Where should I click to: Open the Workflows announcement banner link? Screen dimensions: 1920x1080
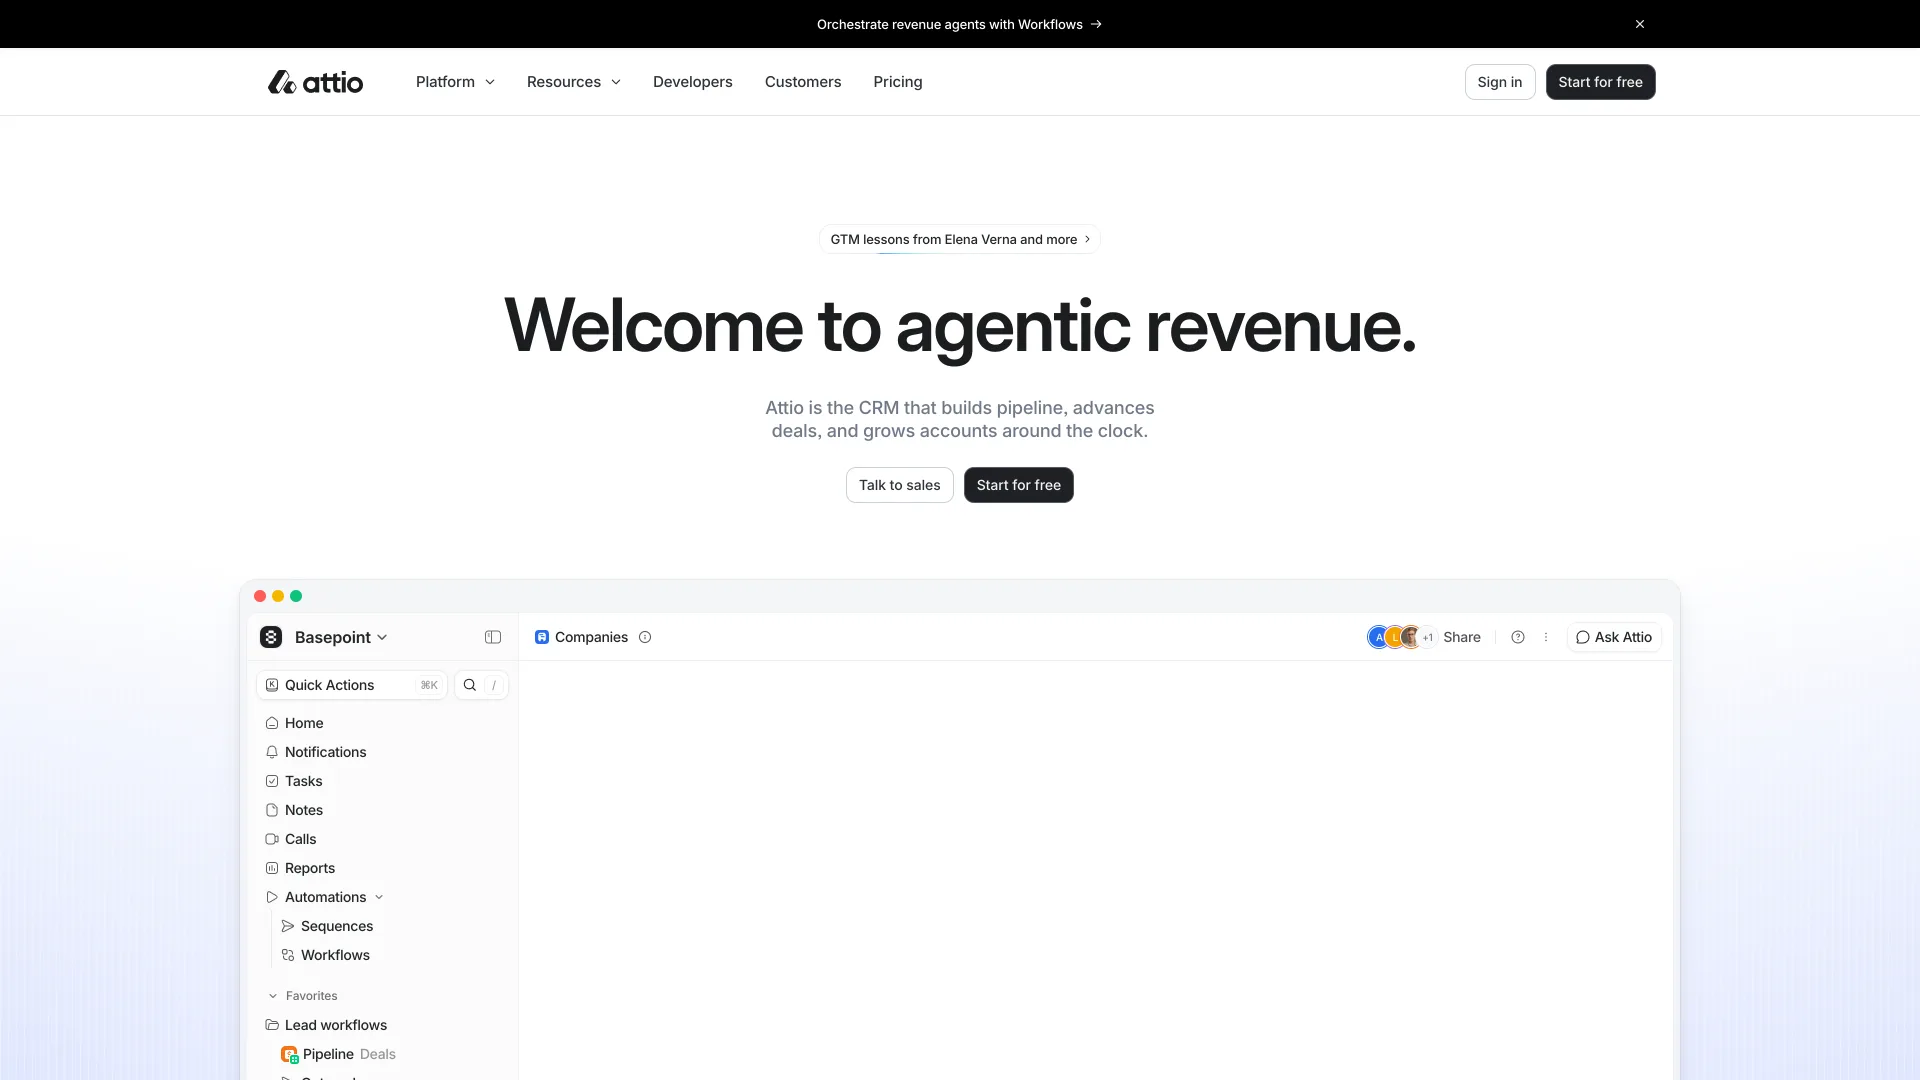pos(959,24)
